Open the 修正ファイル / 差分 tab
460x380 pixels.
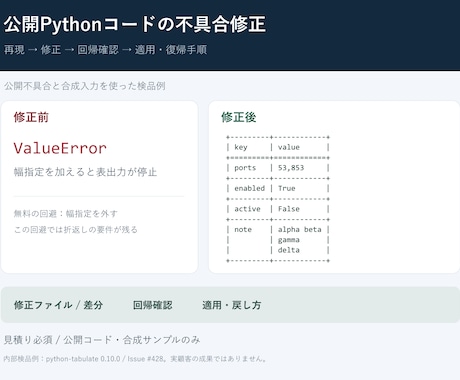coord(58,305)
